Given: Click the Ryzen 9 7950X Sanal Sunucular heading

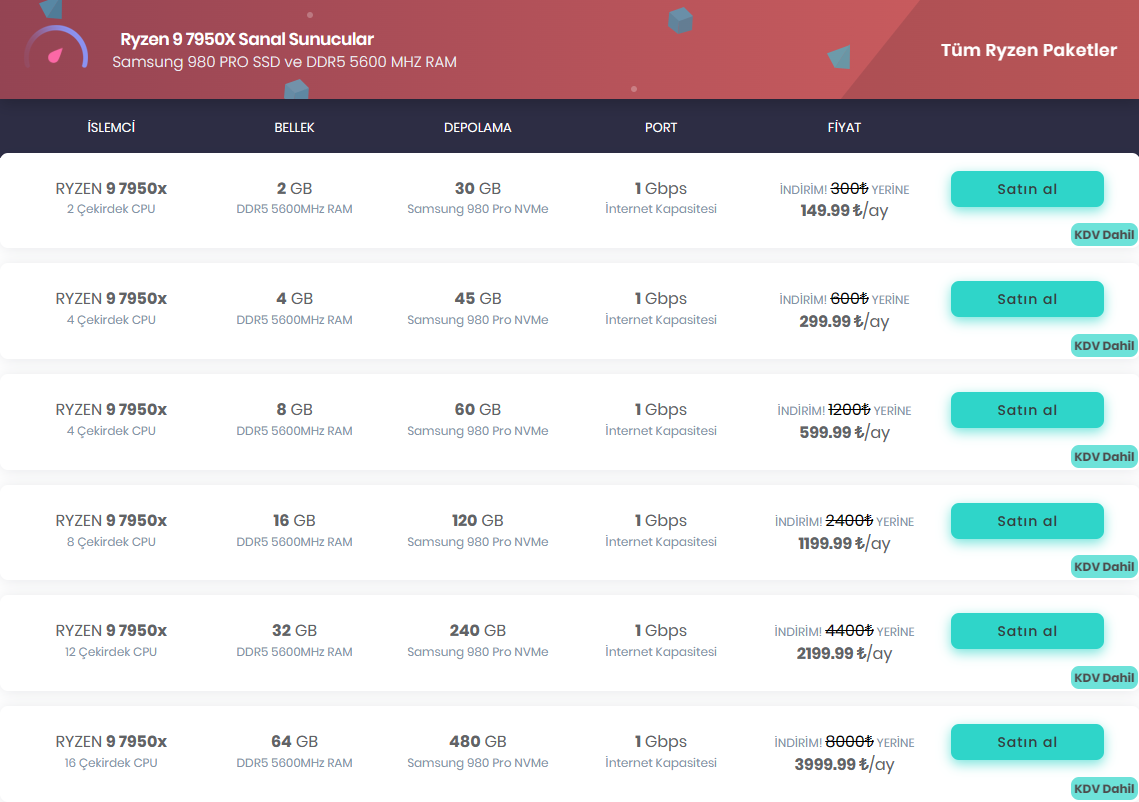Looking at the screenshot, I should [246, 40].
